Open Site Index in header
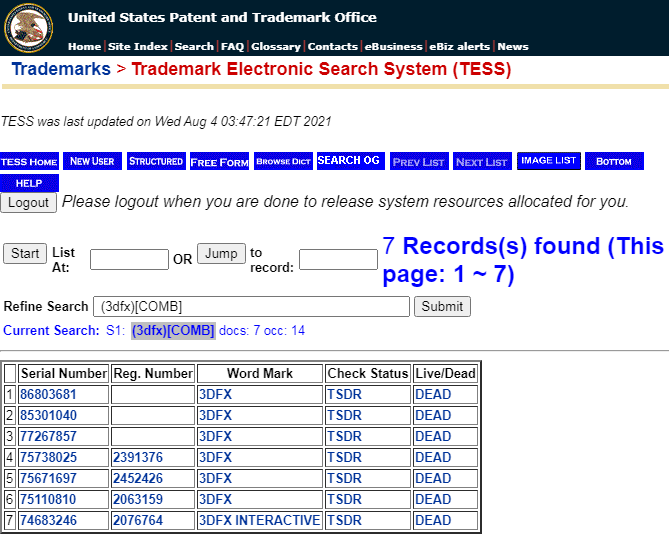 [x=138, y=46]
